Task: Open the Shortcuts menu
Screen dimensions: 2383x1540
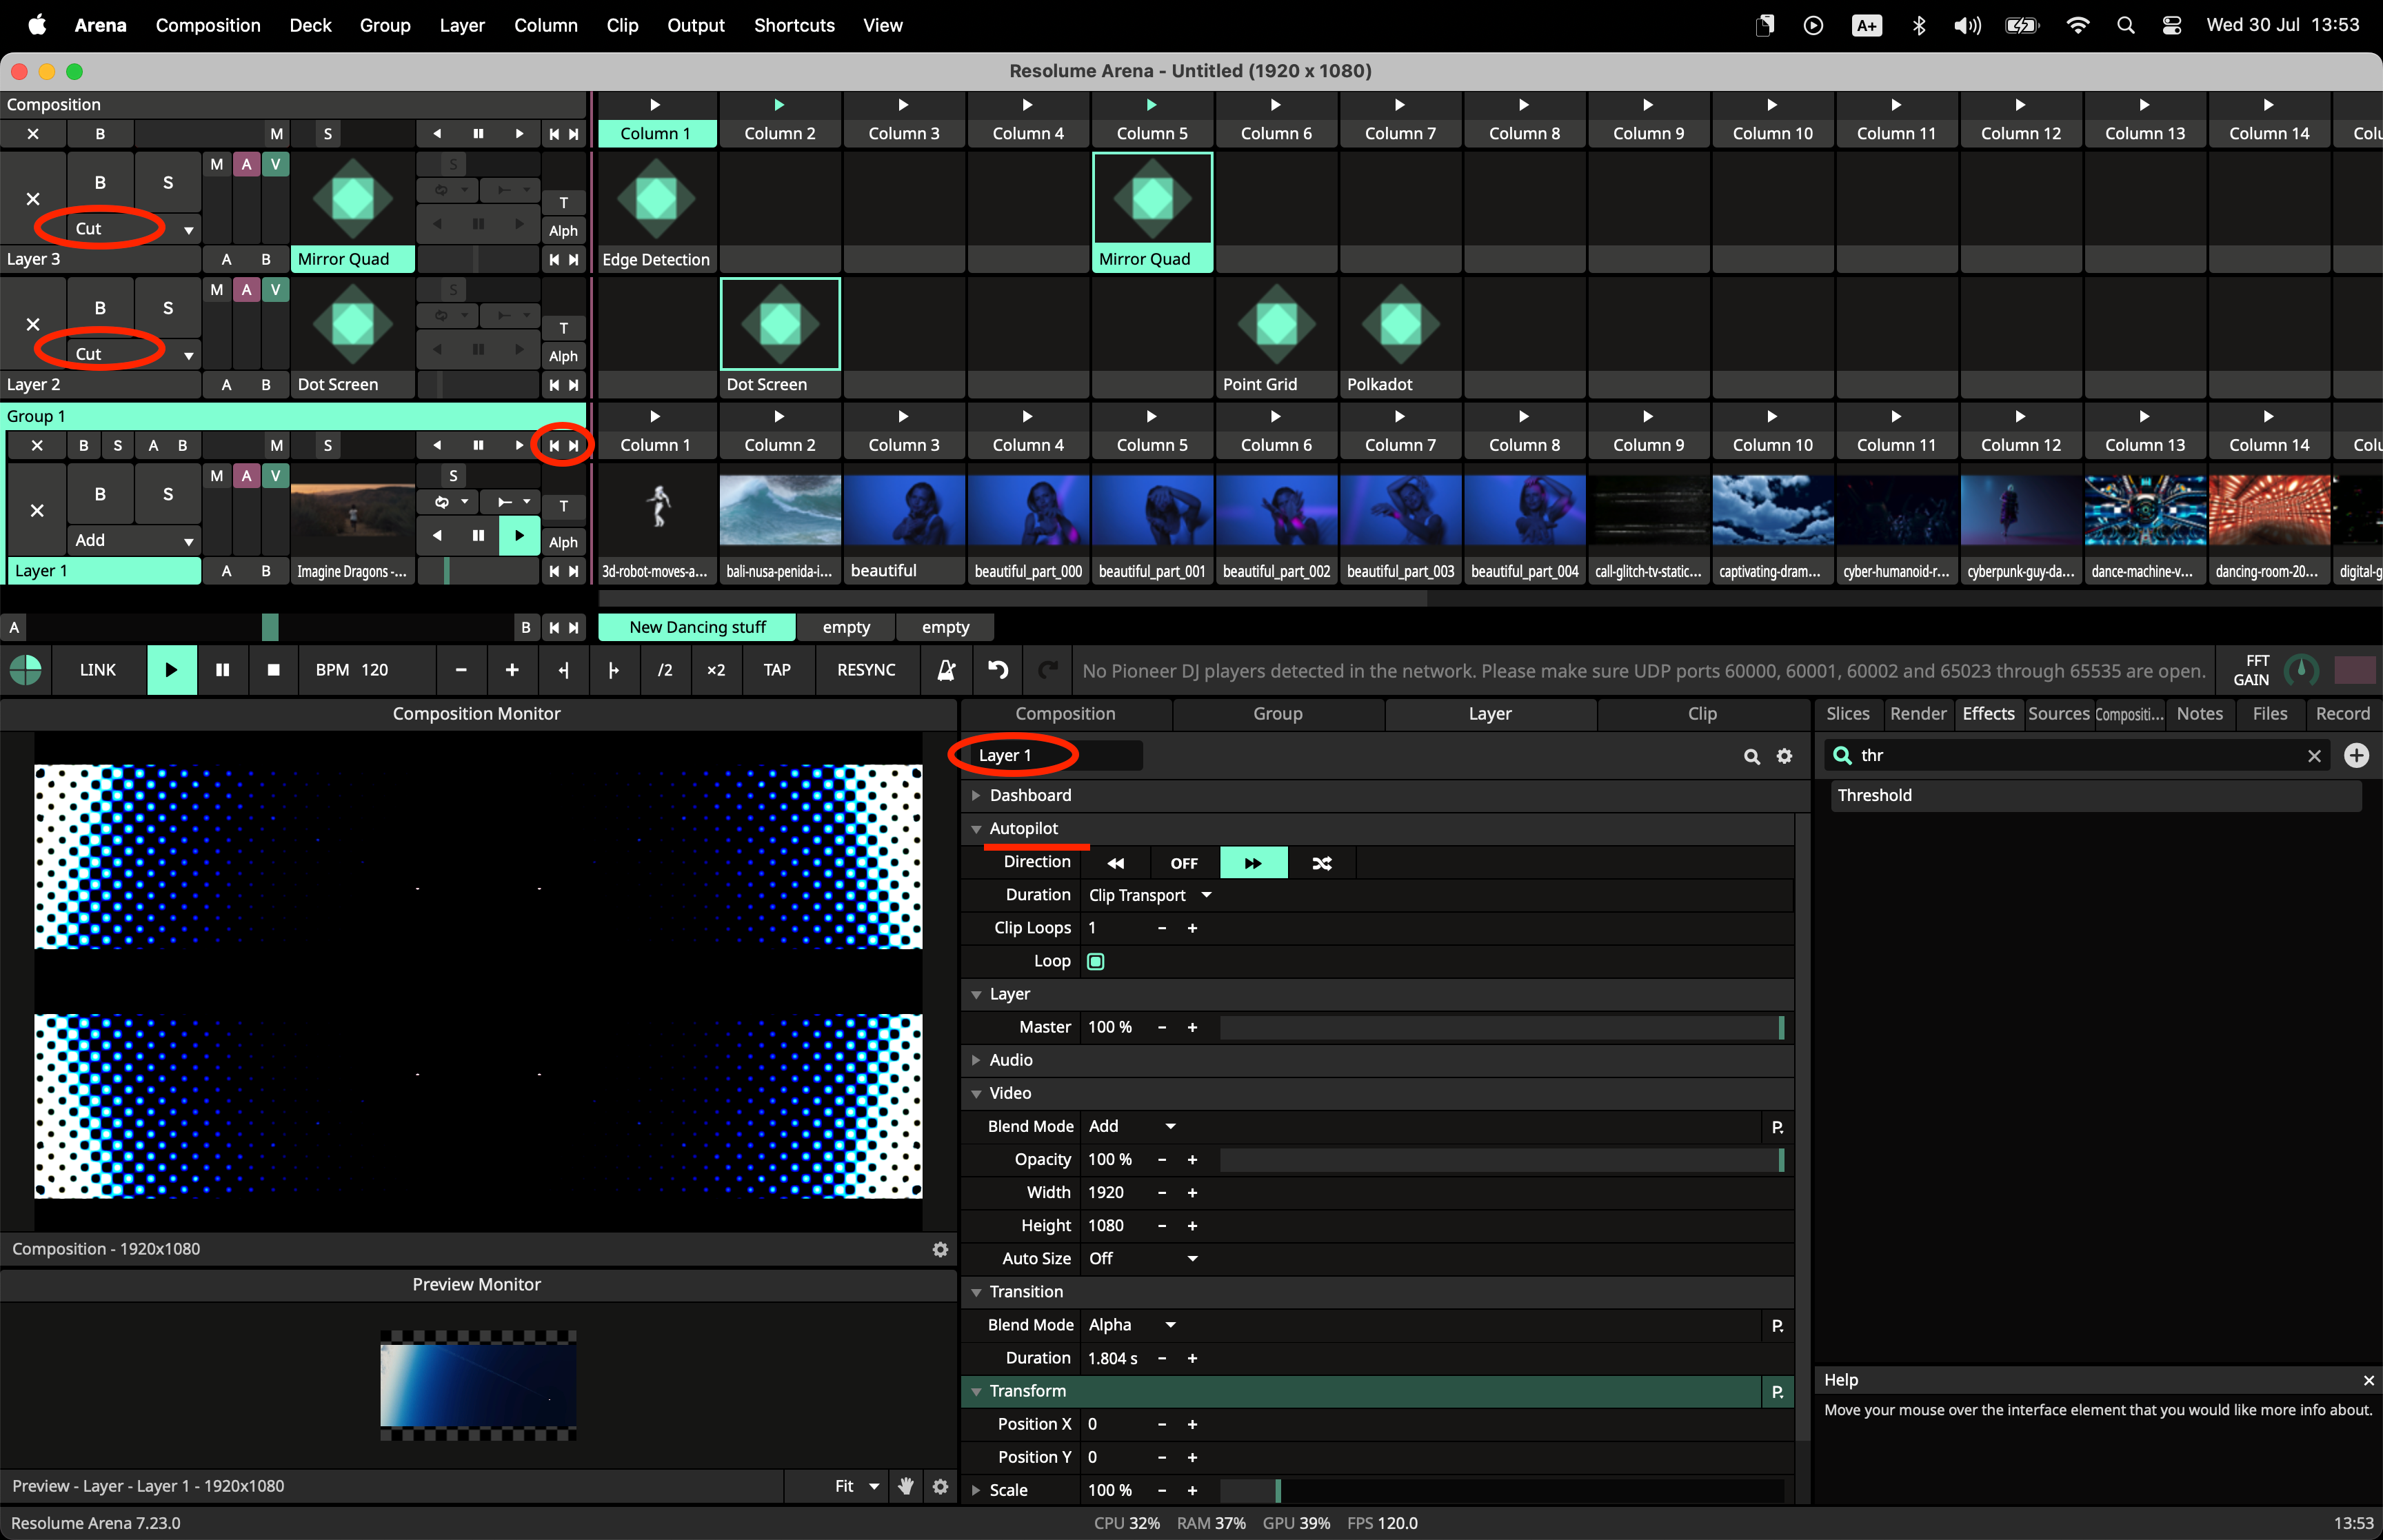Action: (793, 25)
